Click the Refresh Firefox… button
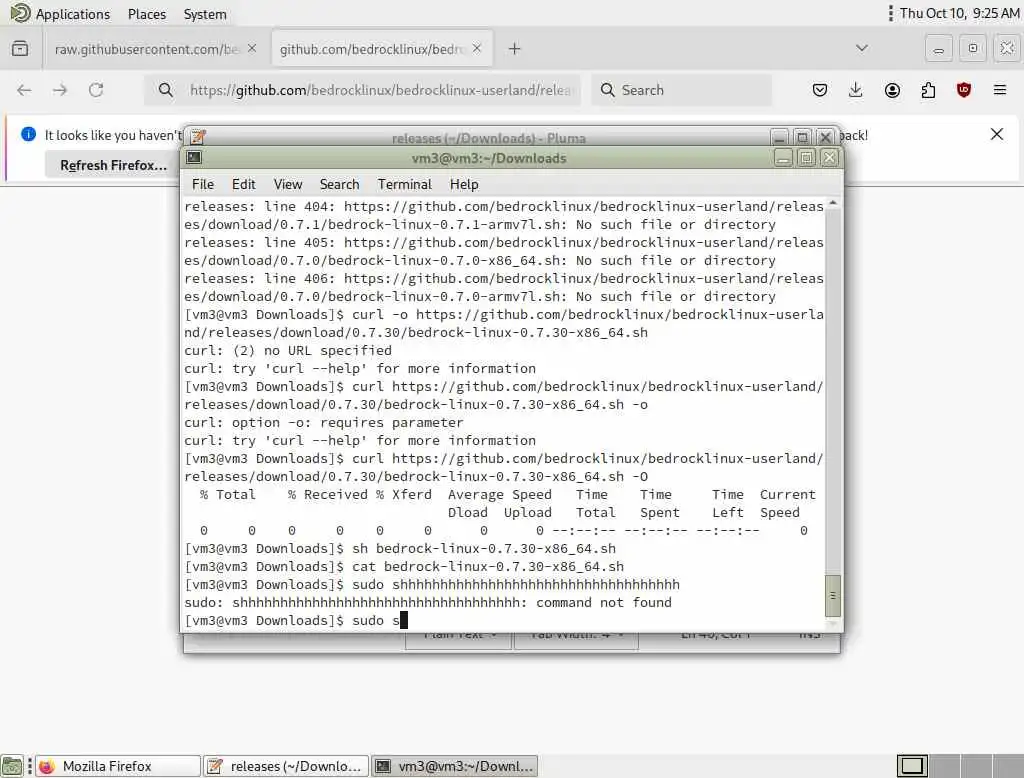This screenshot has width=1024, height=778. click(x=114, y=165)
